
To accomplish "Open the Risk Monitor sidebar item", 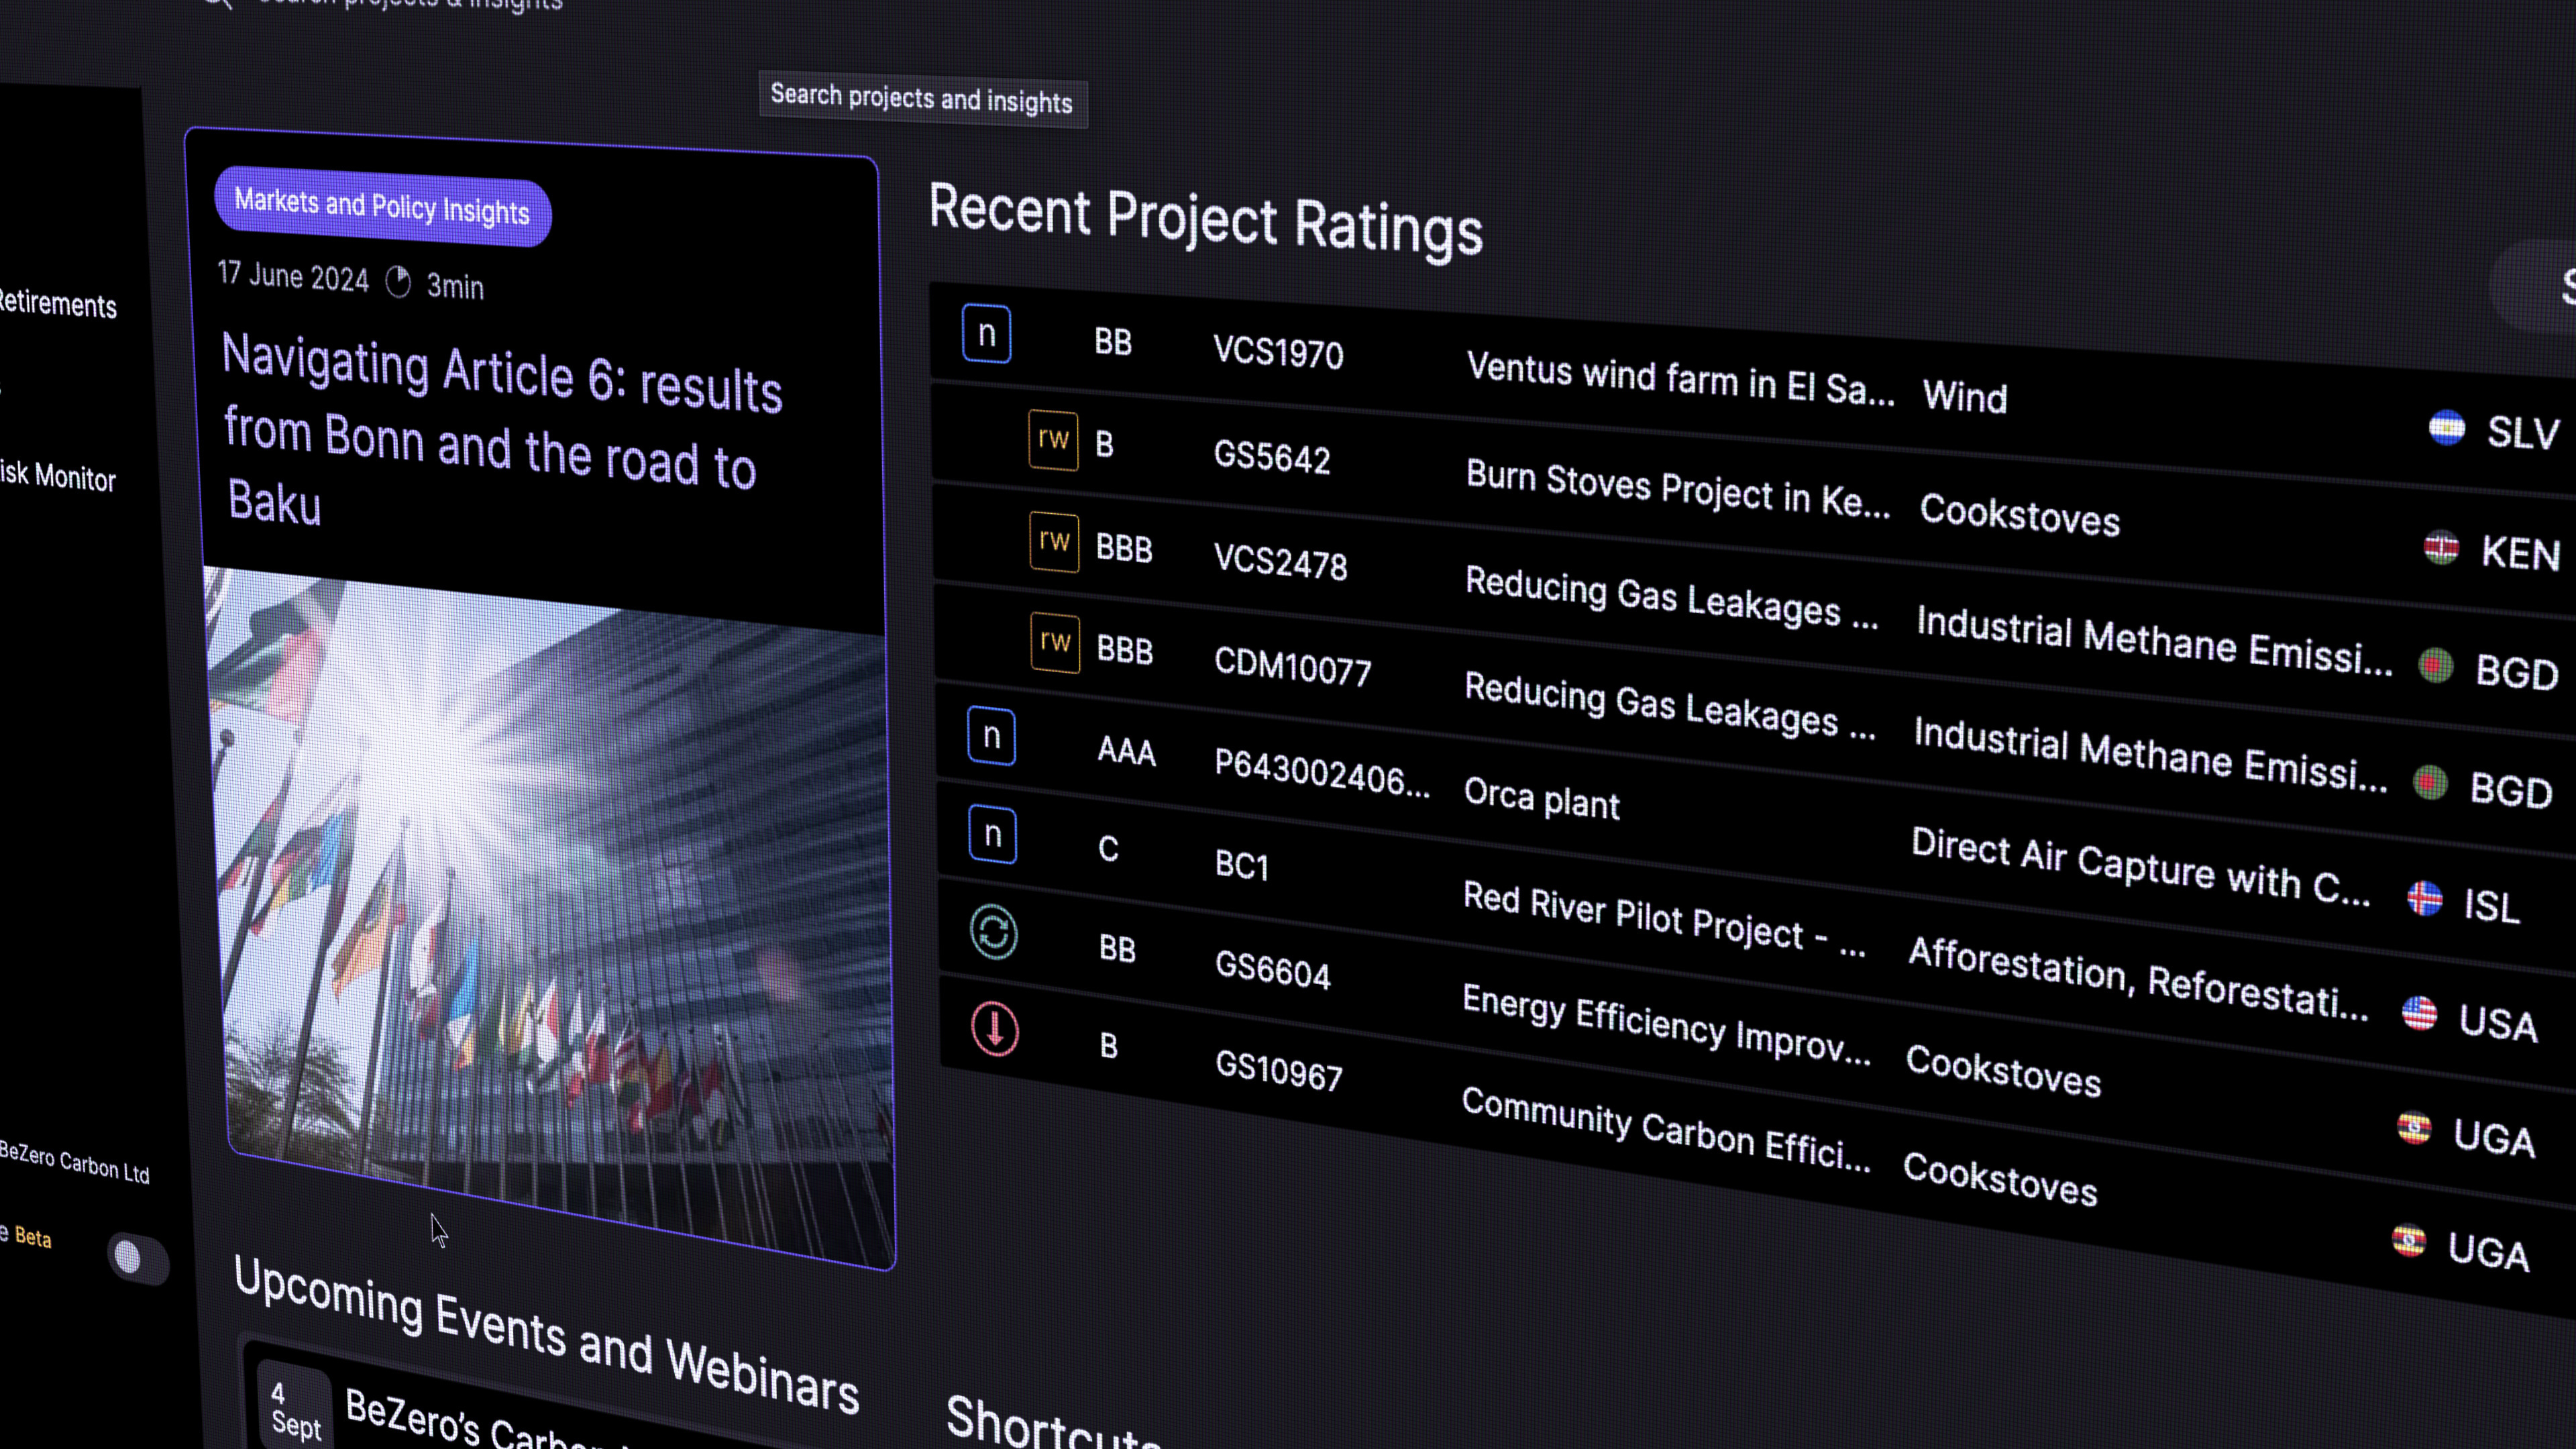I will [58, 477].
